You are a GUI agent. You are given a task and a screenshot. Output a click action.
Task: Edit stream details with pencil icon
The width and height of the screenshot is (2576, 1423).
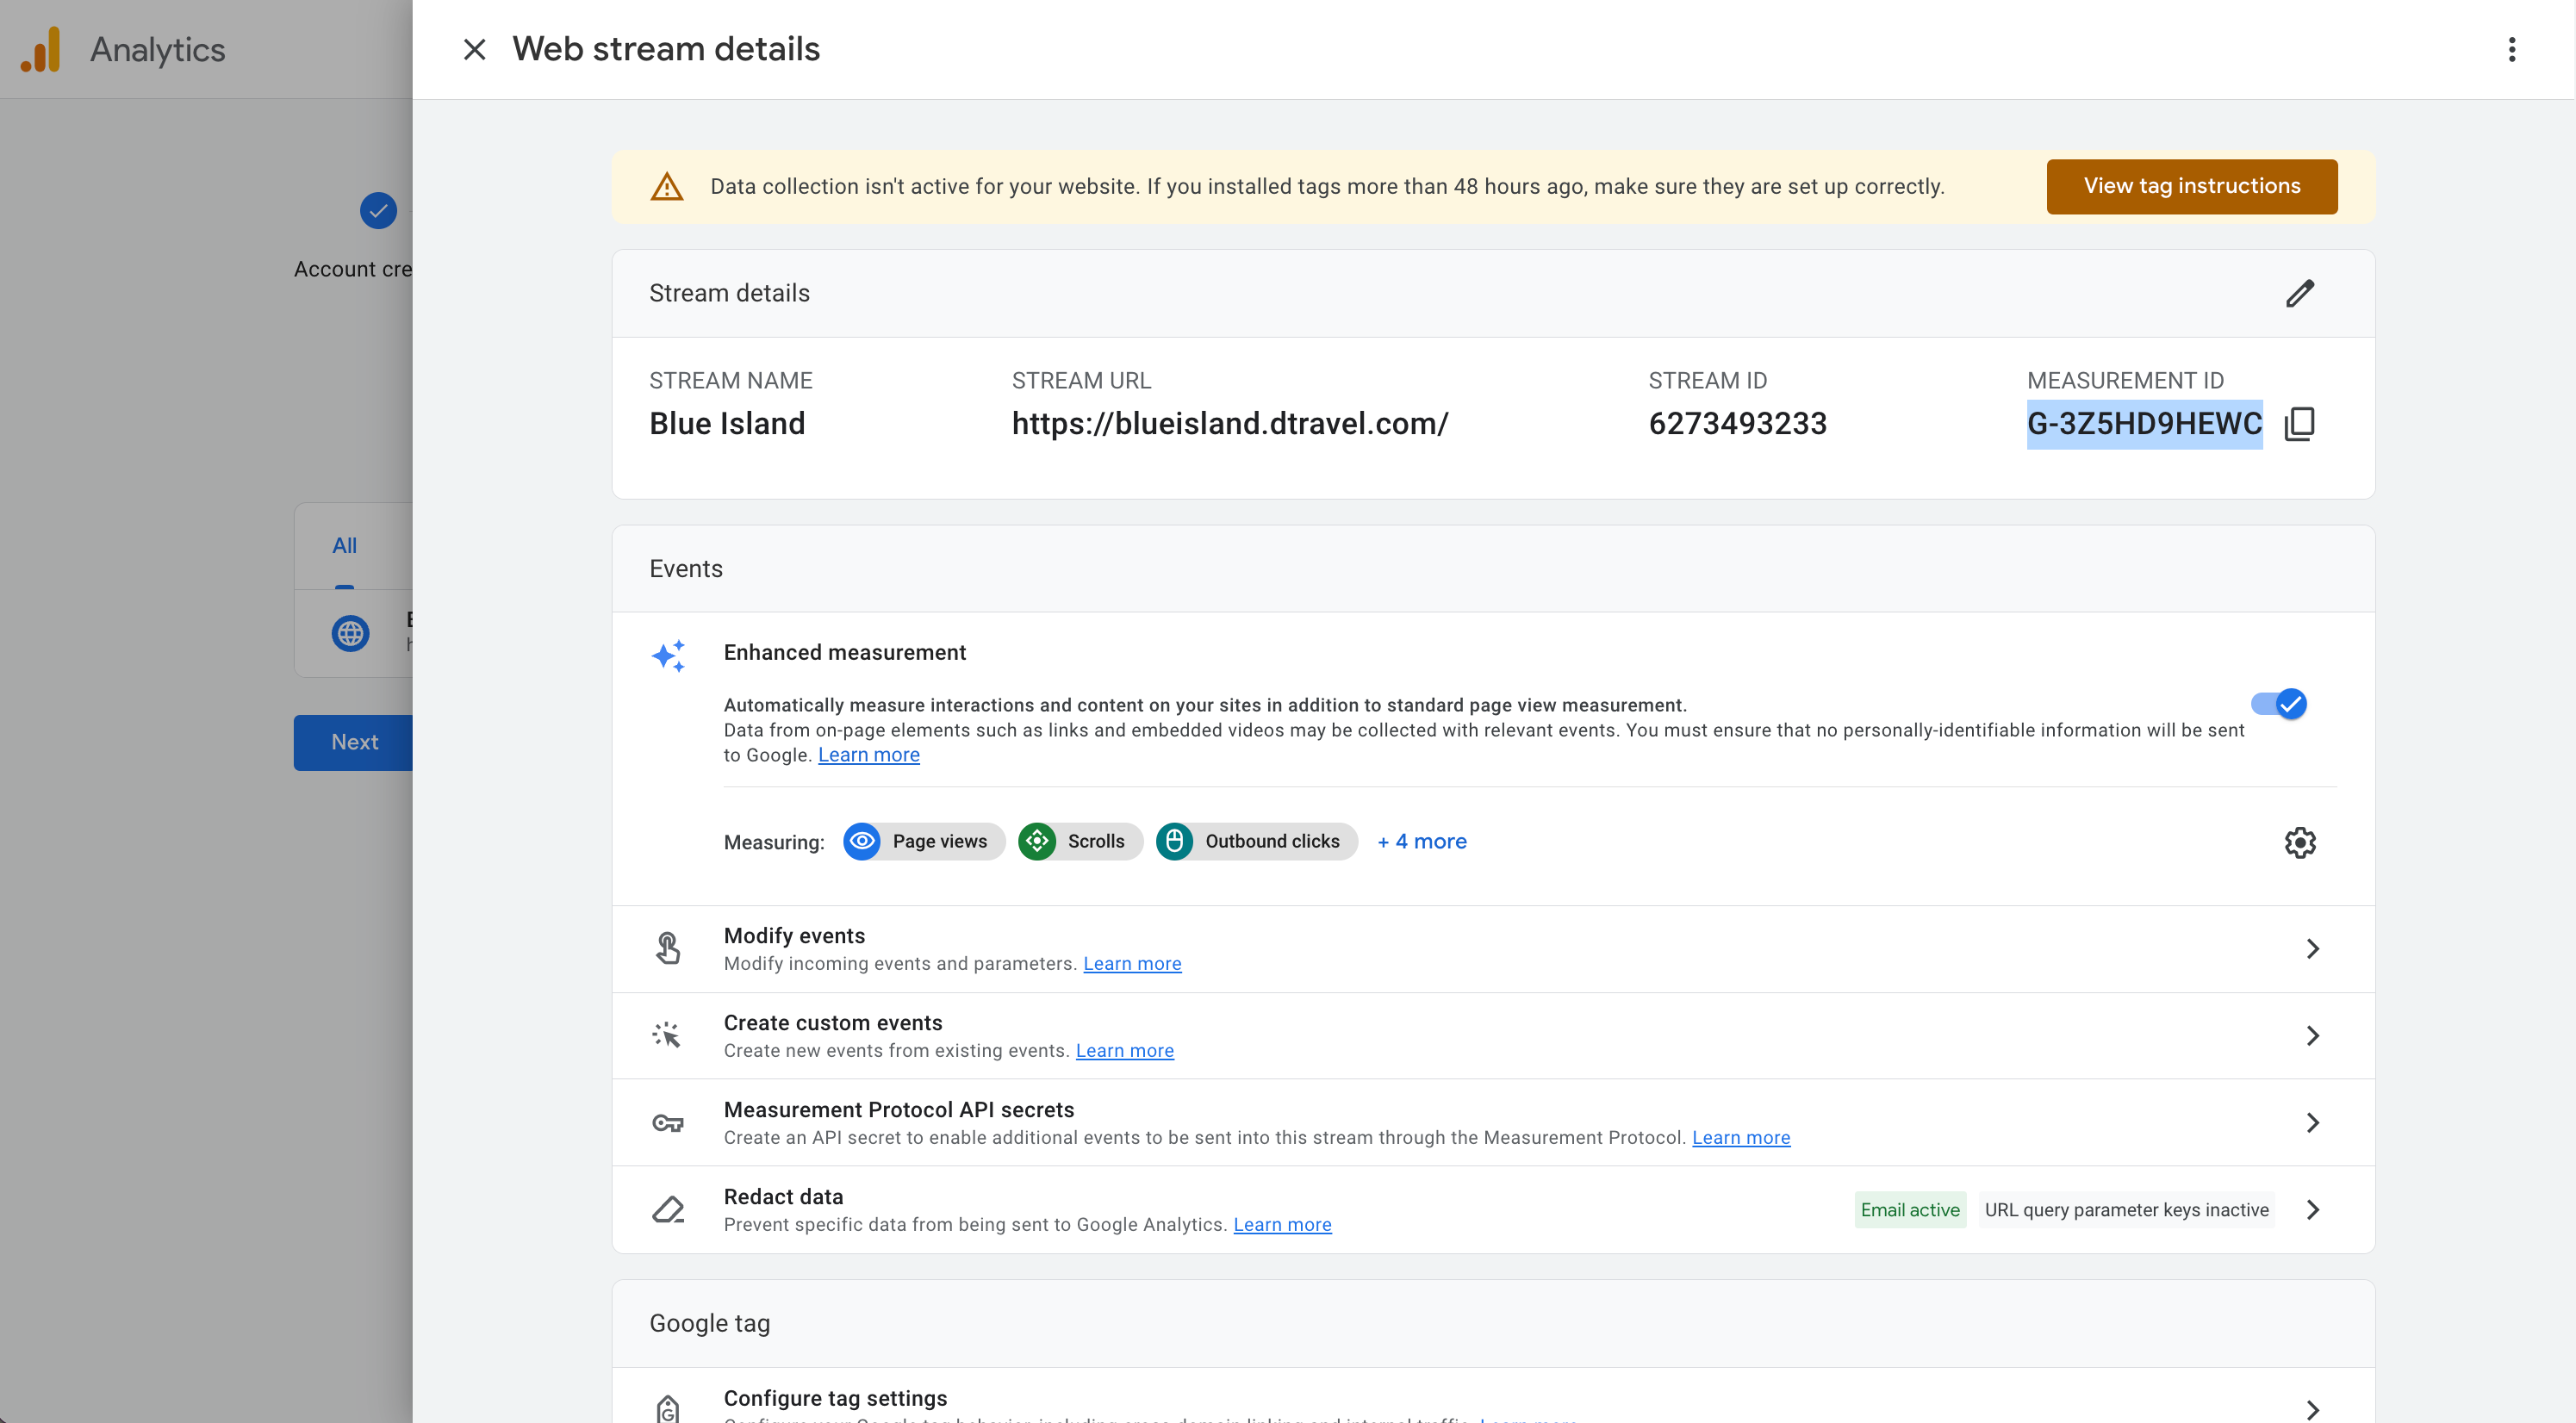pos(2299,293)
